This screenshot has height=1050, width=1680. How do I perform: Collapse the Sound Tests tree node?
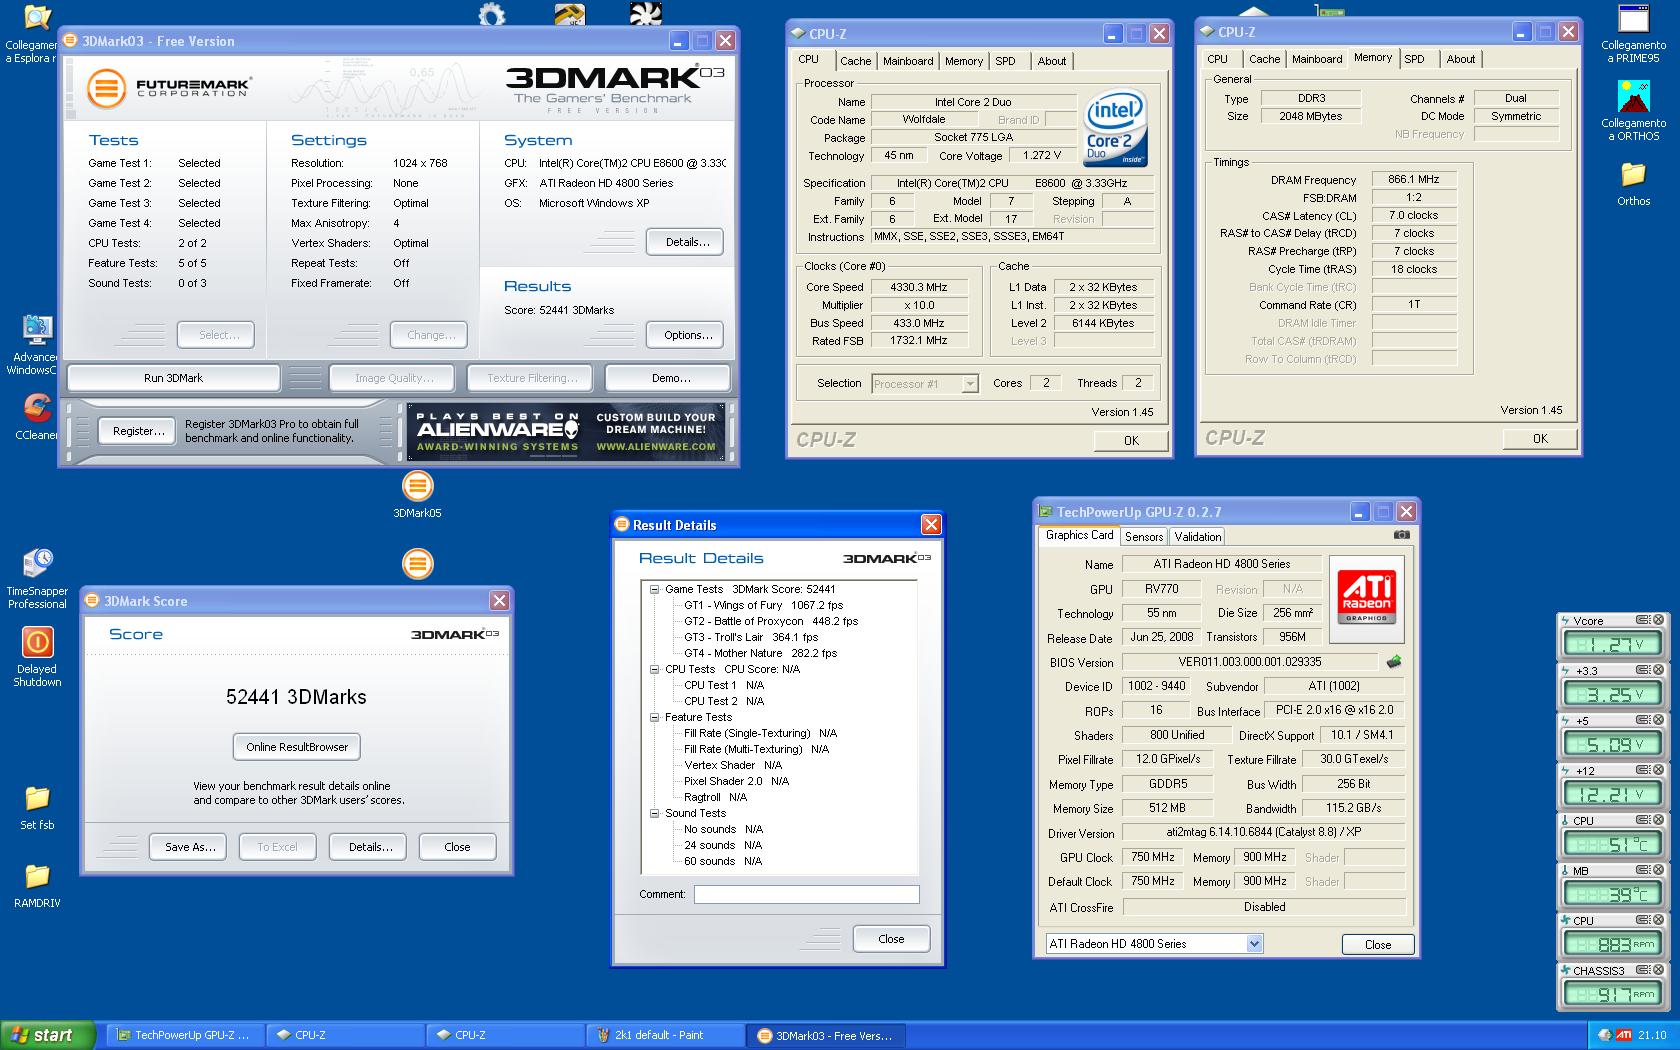click(654, 813)
